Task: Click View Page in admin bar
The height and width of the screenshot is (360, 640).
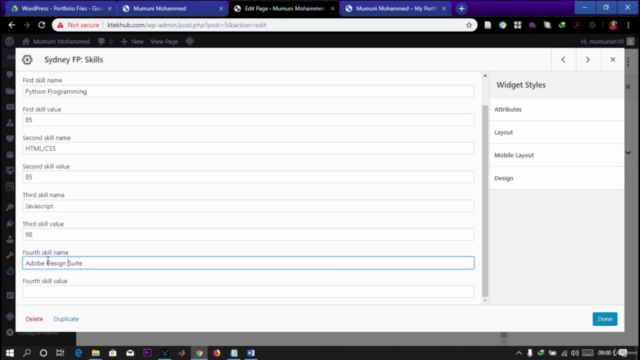Action: tap(164, 41)
